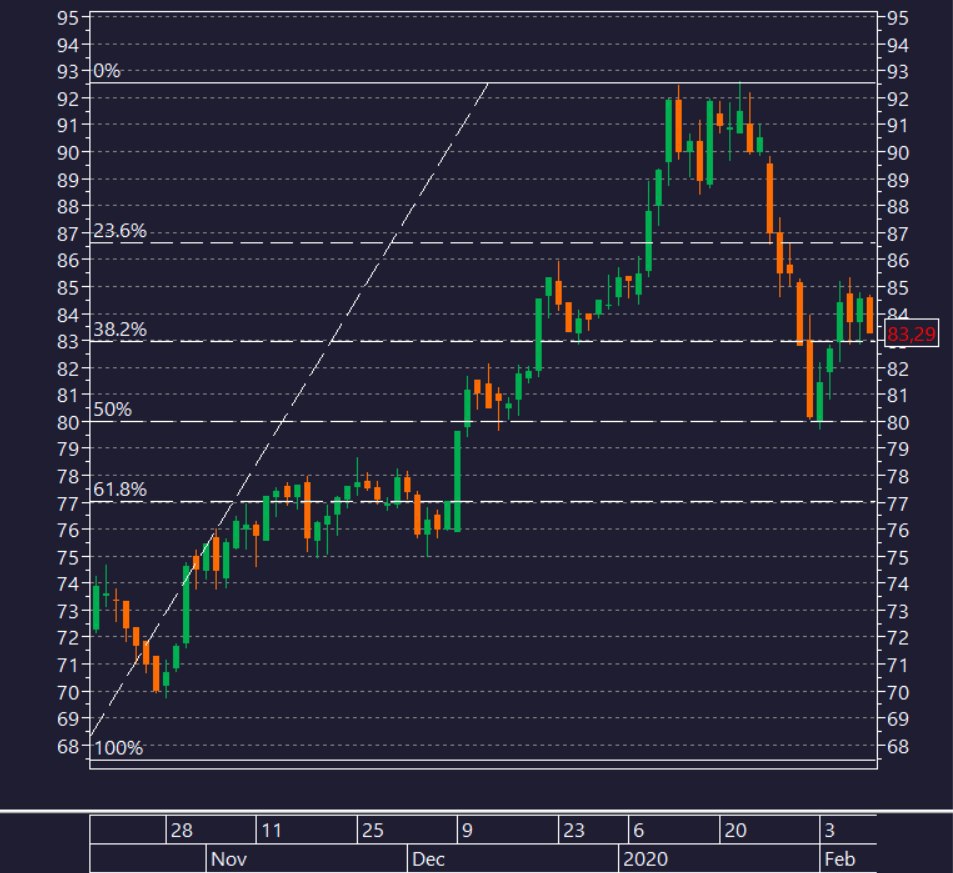Click price 90 on left axis
953x873 pixels.
(x=68, y=153)
